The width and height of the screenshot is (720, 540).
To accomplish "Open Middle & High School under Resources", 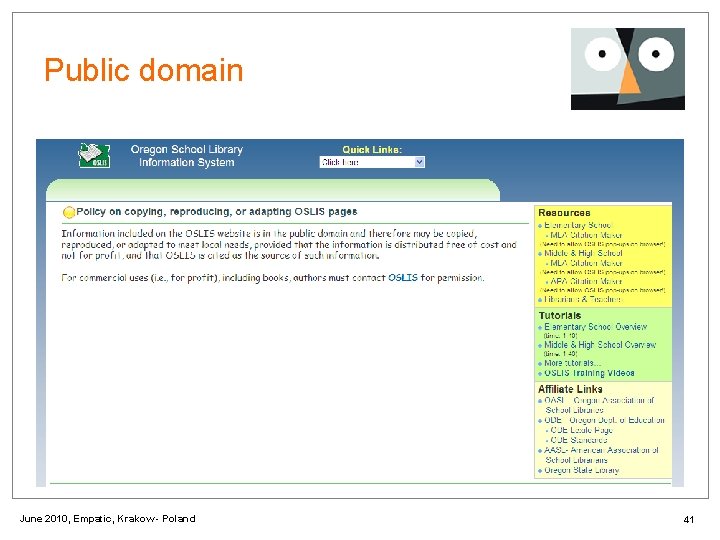I will pyautogui.click(x=583, y=253).
